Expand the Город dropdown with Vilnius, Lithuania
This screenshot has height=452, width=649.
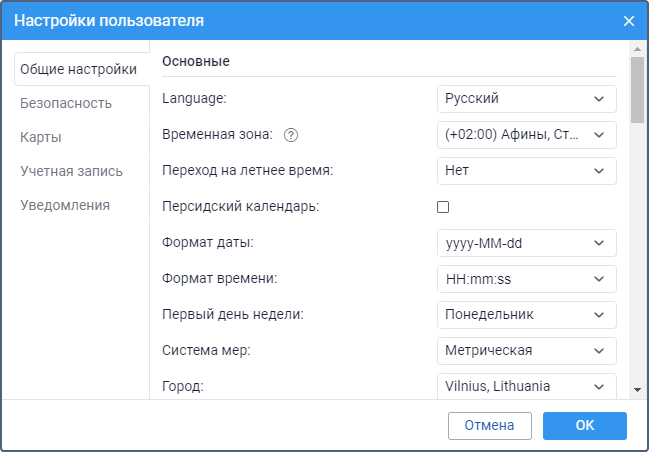click(526, 387)
